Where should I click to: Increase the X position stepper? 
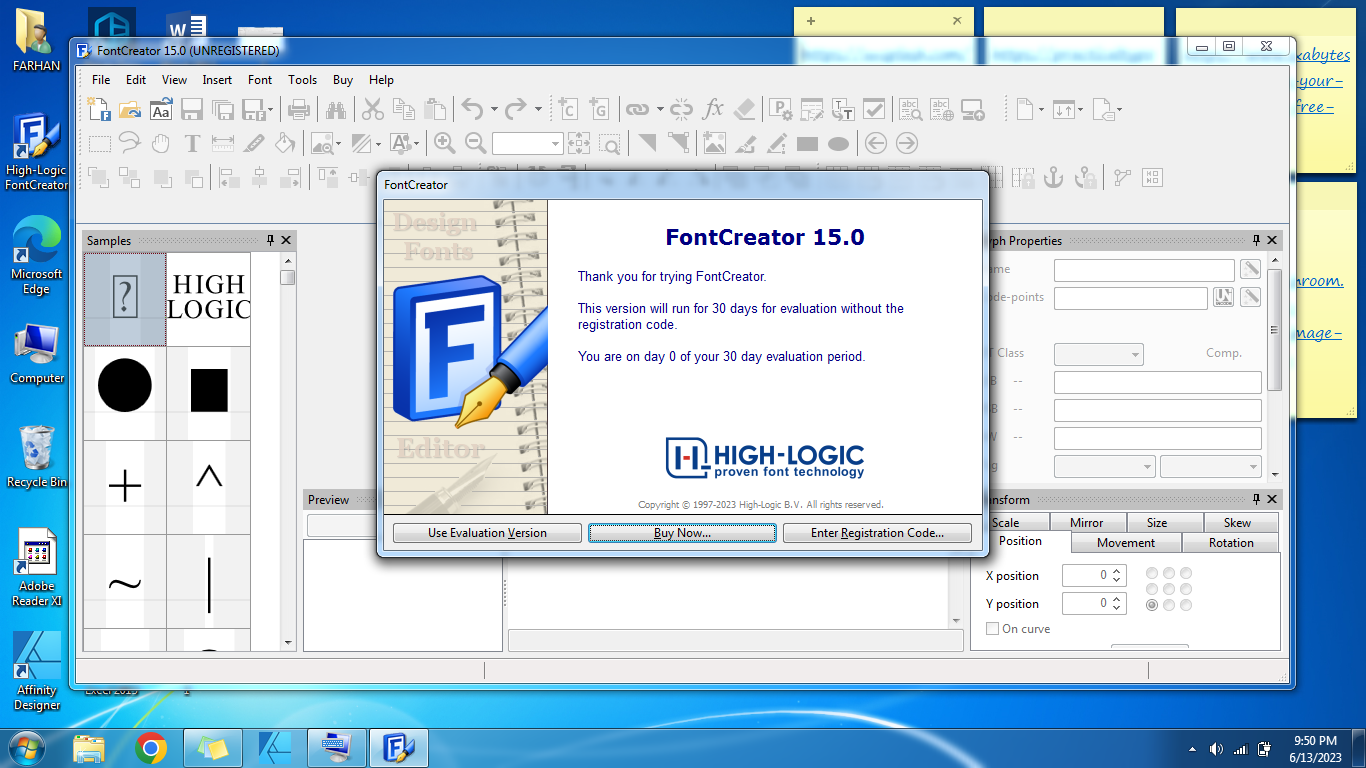1118,571
